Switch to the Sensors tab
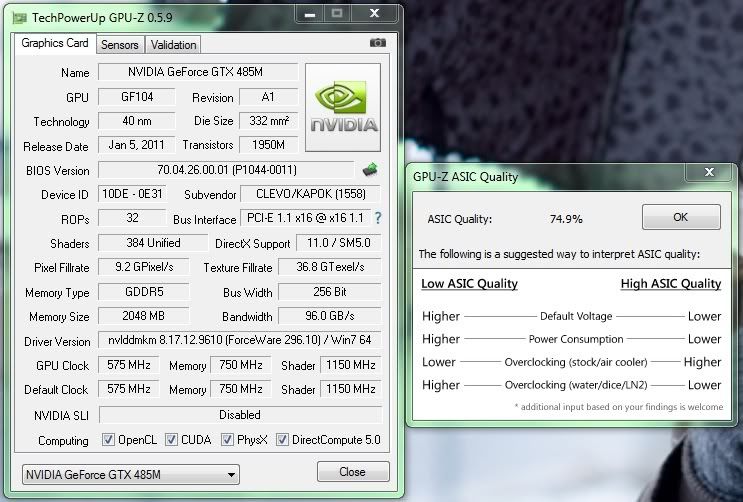The width and height of the screenshot is (743, 502). click(120, 45)
